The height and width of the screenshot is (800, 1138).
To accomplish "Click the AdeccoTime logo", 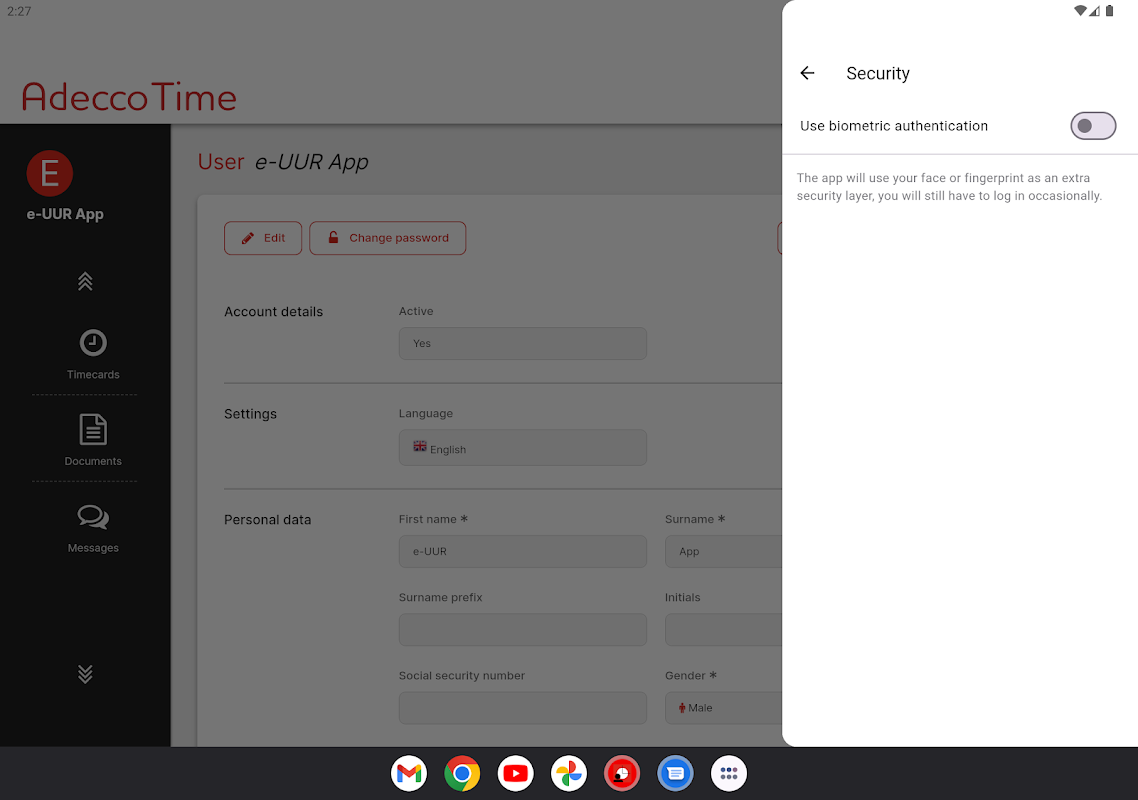I will tap(129, 97).
